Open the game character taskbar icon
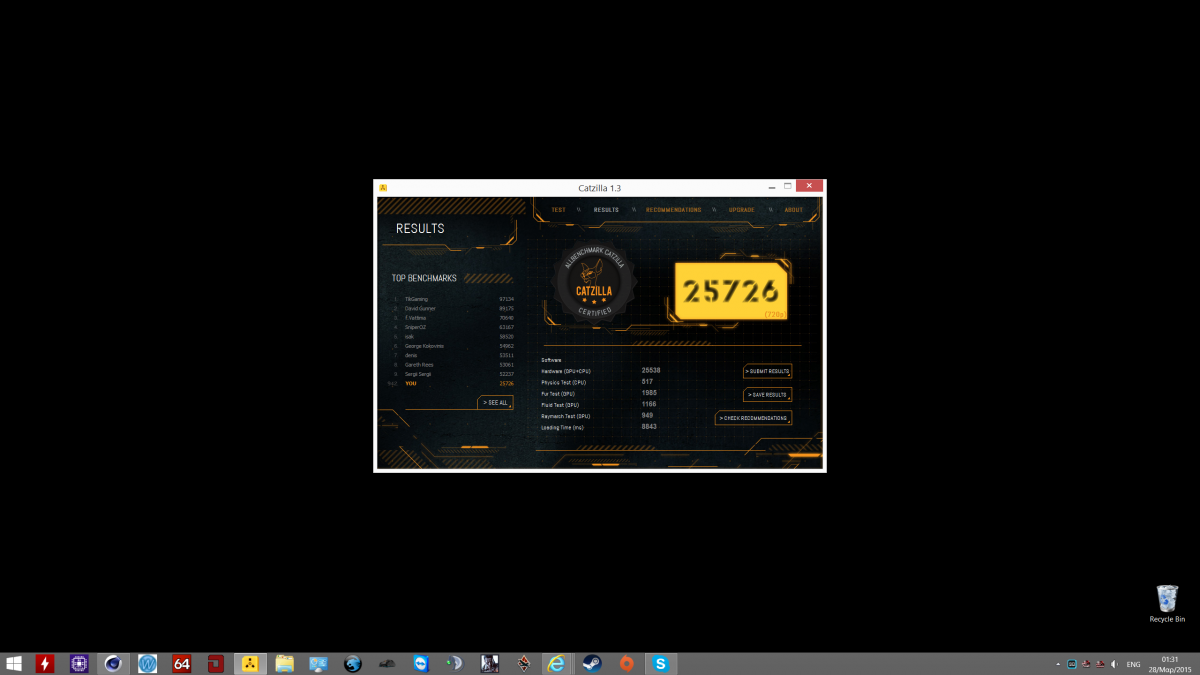This screenshot has width=1200, height=675. point(490,663)
